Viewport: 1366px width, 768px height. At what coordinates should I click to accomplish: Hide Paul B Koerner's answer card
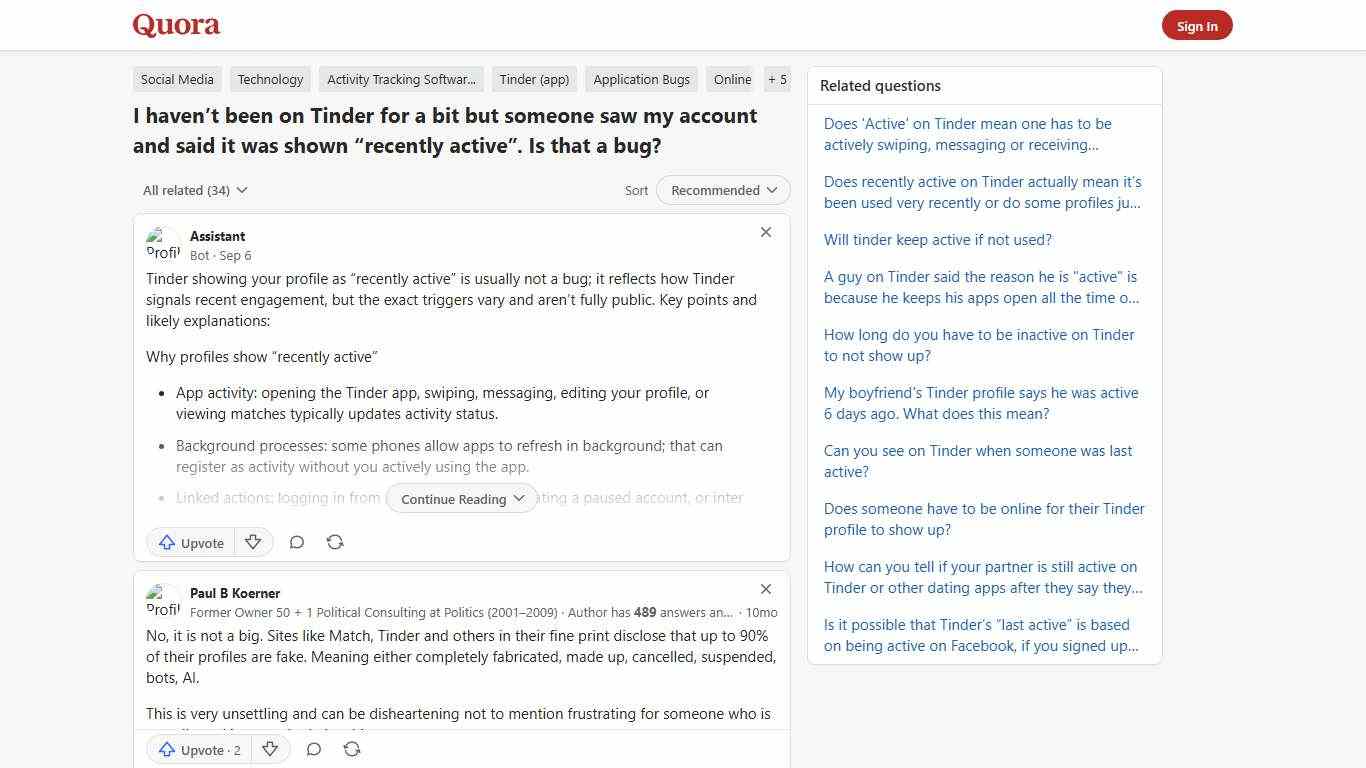766,589
